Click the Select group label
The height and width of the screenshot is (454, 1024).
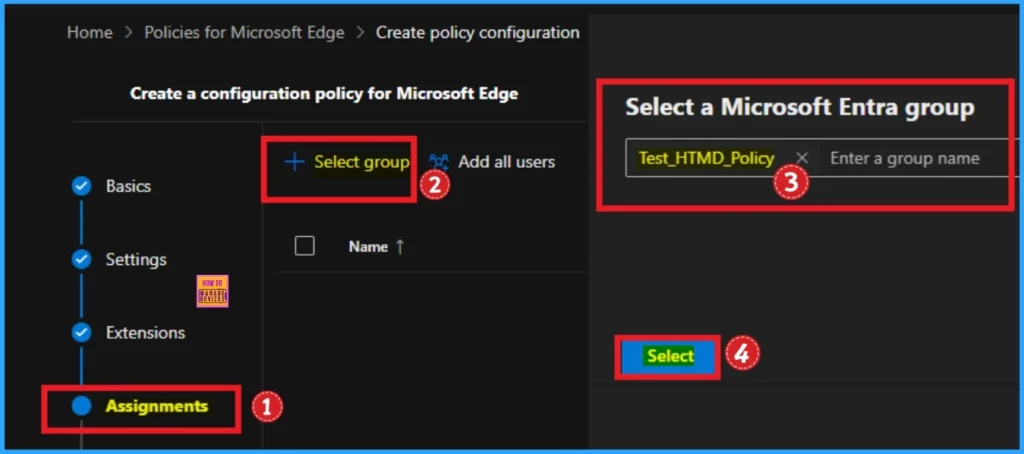coord(361,162)
